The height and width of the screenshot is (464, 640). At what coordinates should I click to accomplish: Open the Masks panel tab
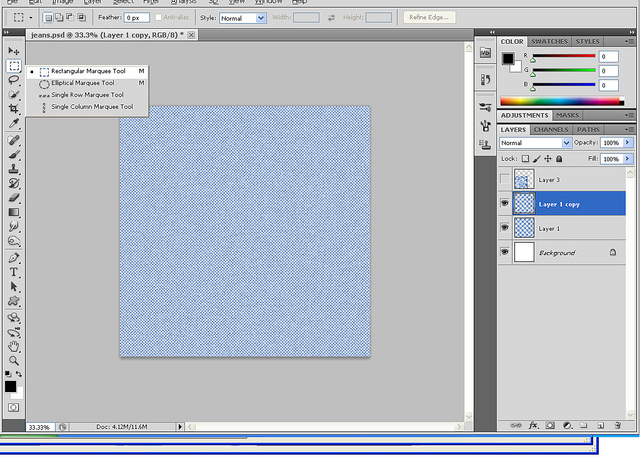point(567,115)
